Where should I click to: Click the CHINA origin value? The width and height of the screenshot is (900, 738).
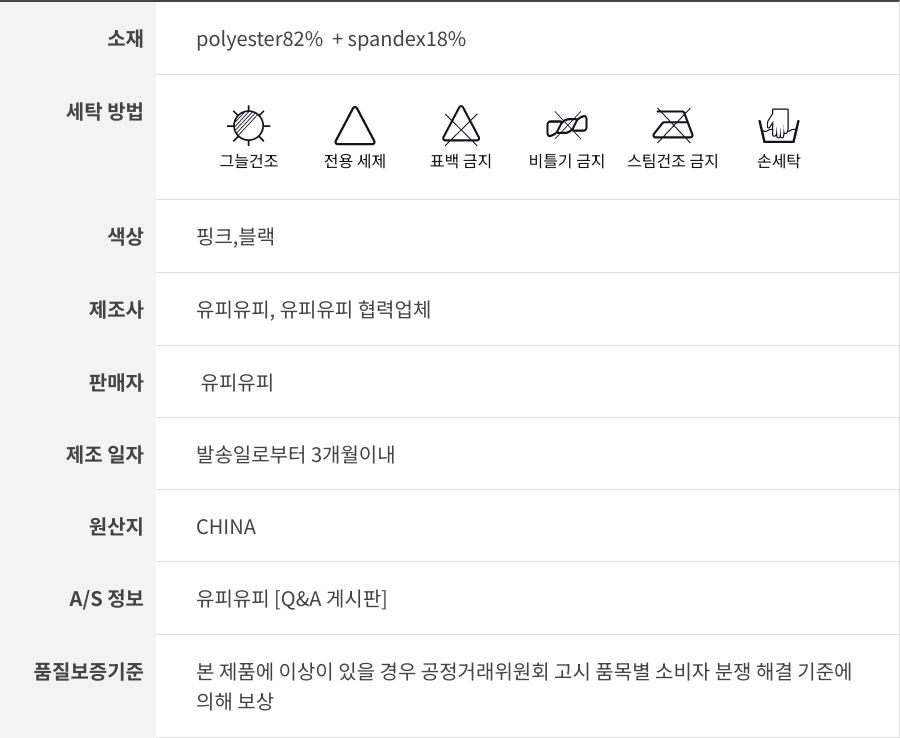[x=226, y=527]
